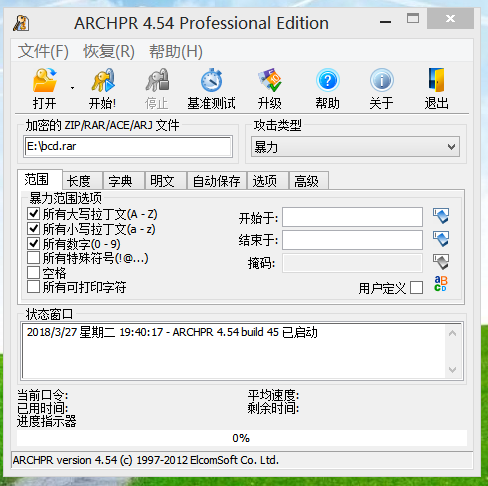
Task: Open About (关于) info icon
Action: click(x=382, y=80)
